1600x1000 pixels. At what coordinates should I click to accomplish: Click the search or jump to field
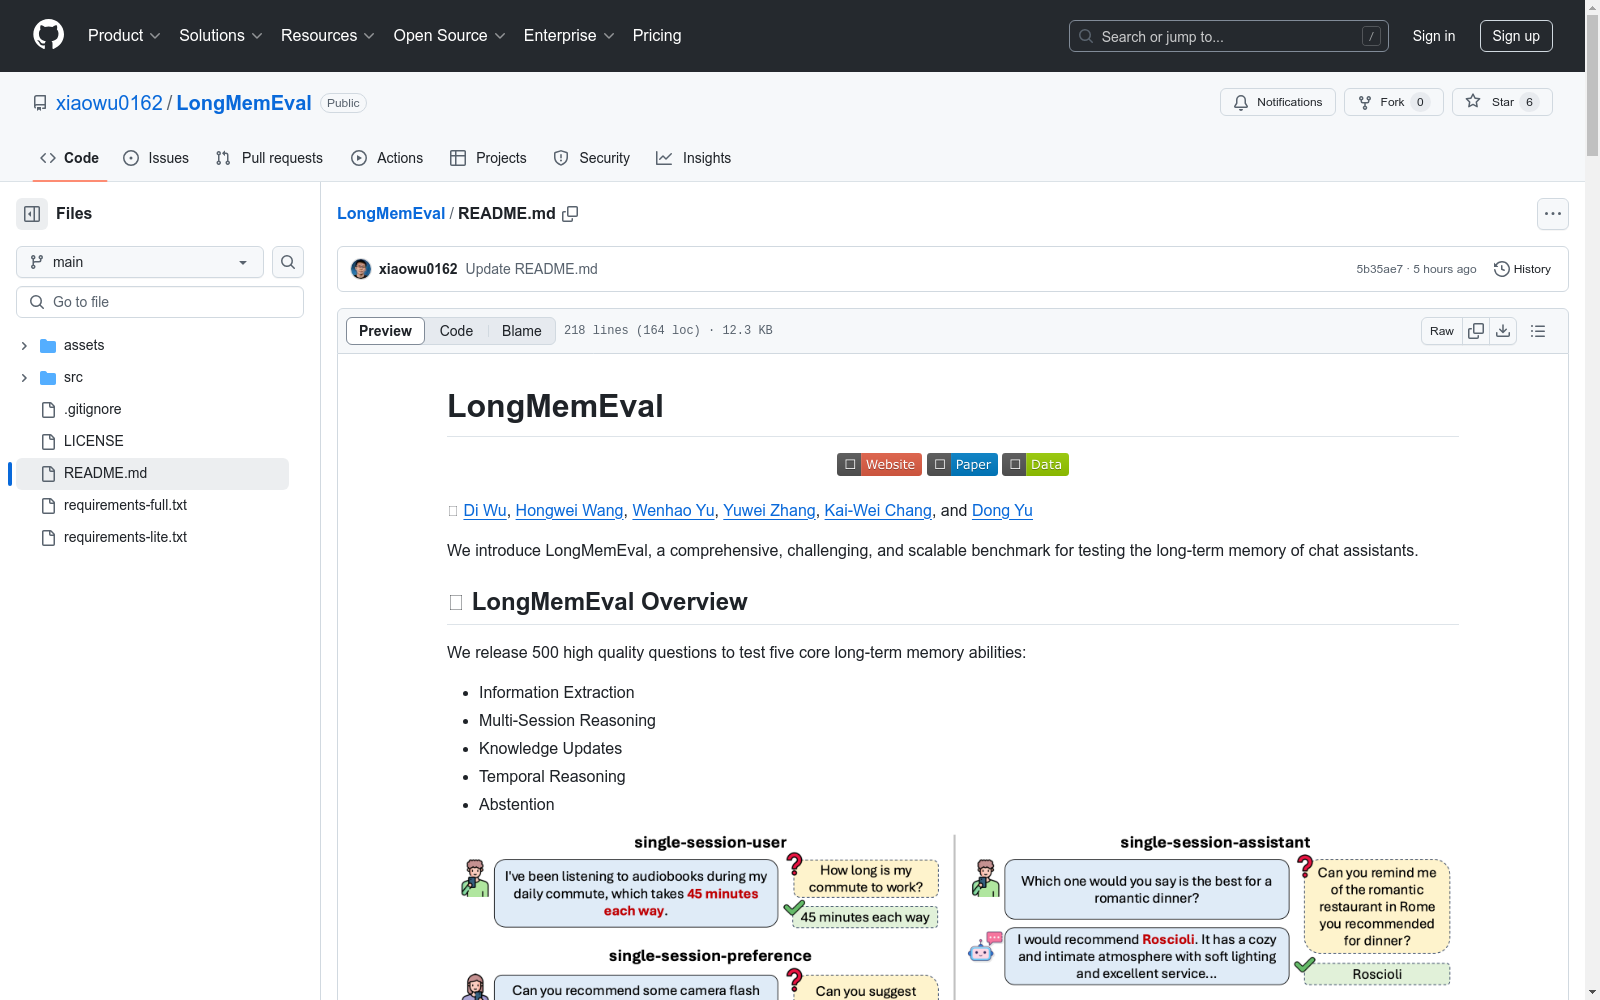[1228, 36]
